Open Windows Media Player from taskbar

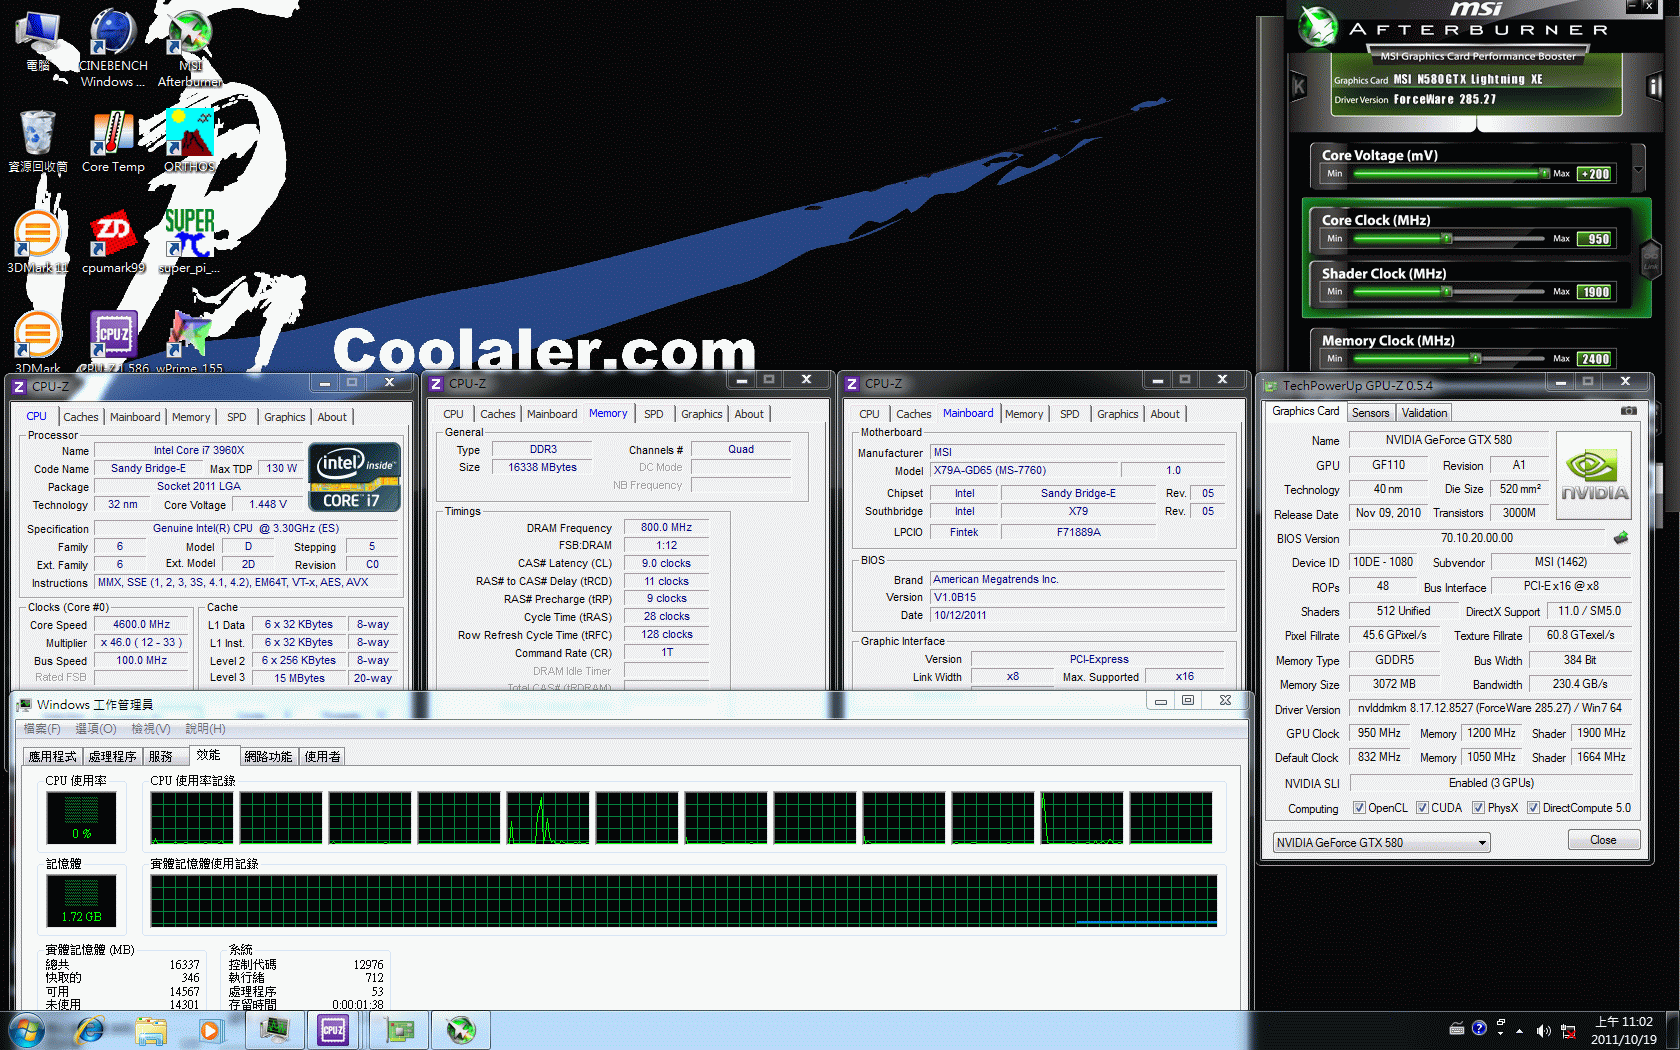click(209, 1030)
